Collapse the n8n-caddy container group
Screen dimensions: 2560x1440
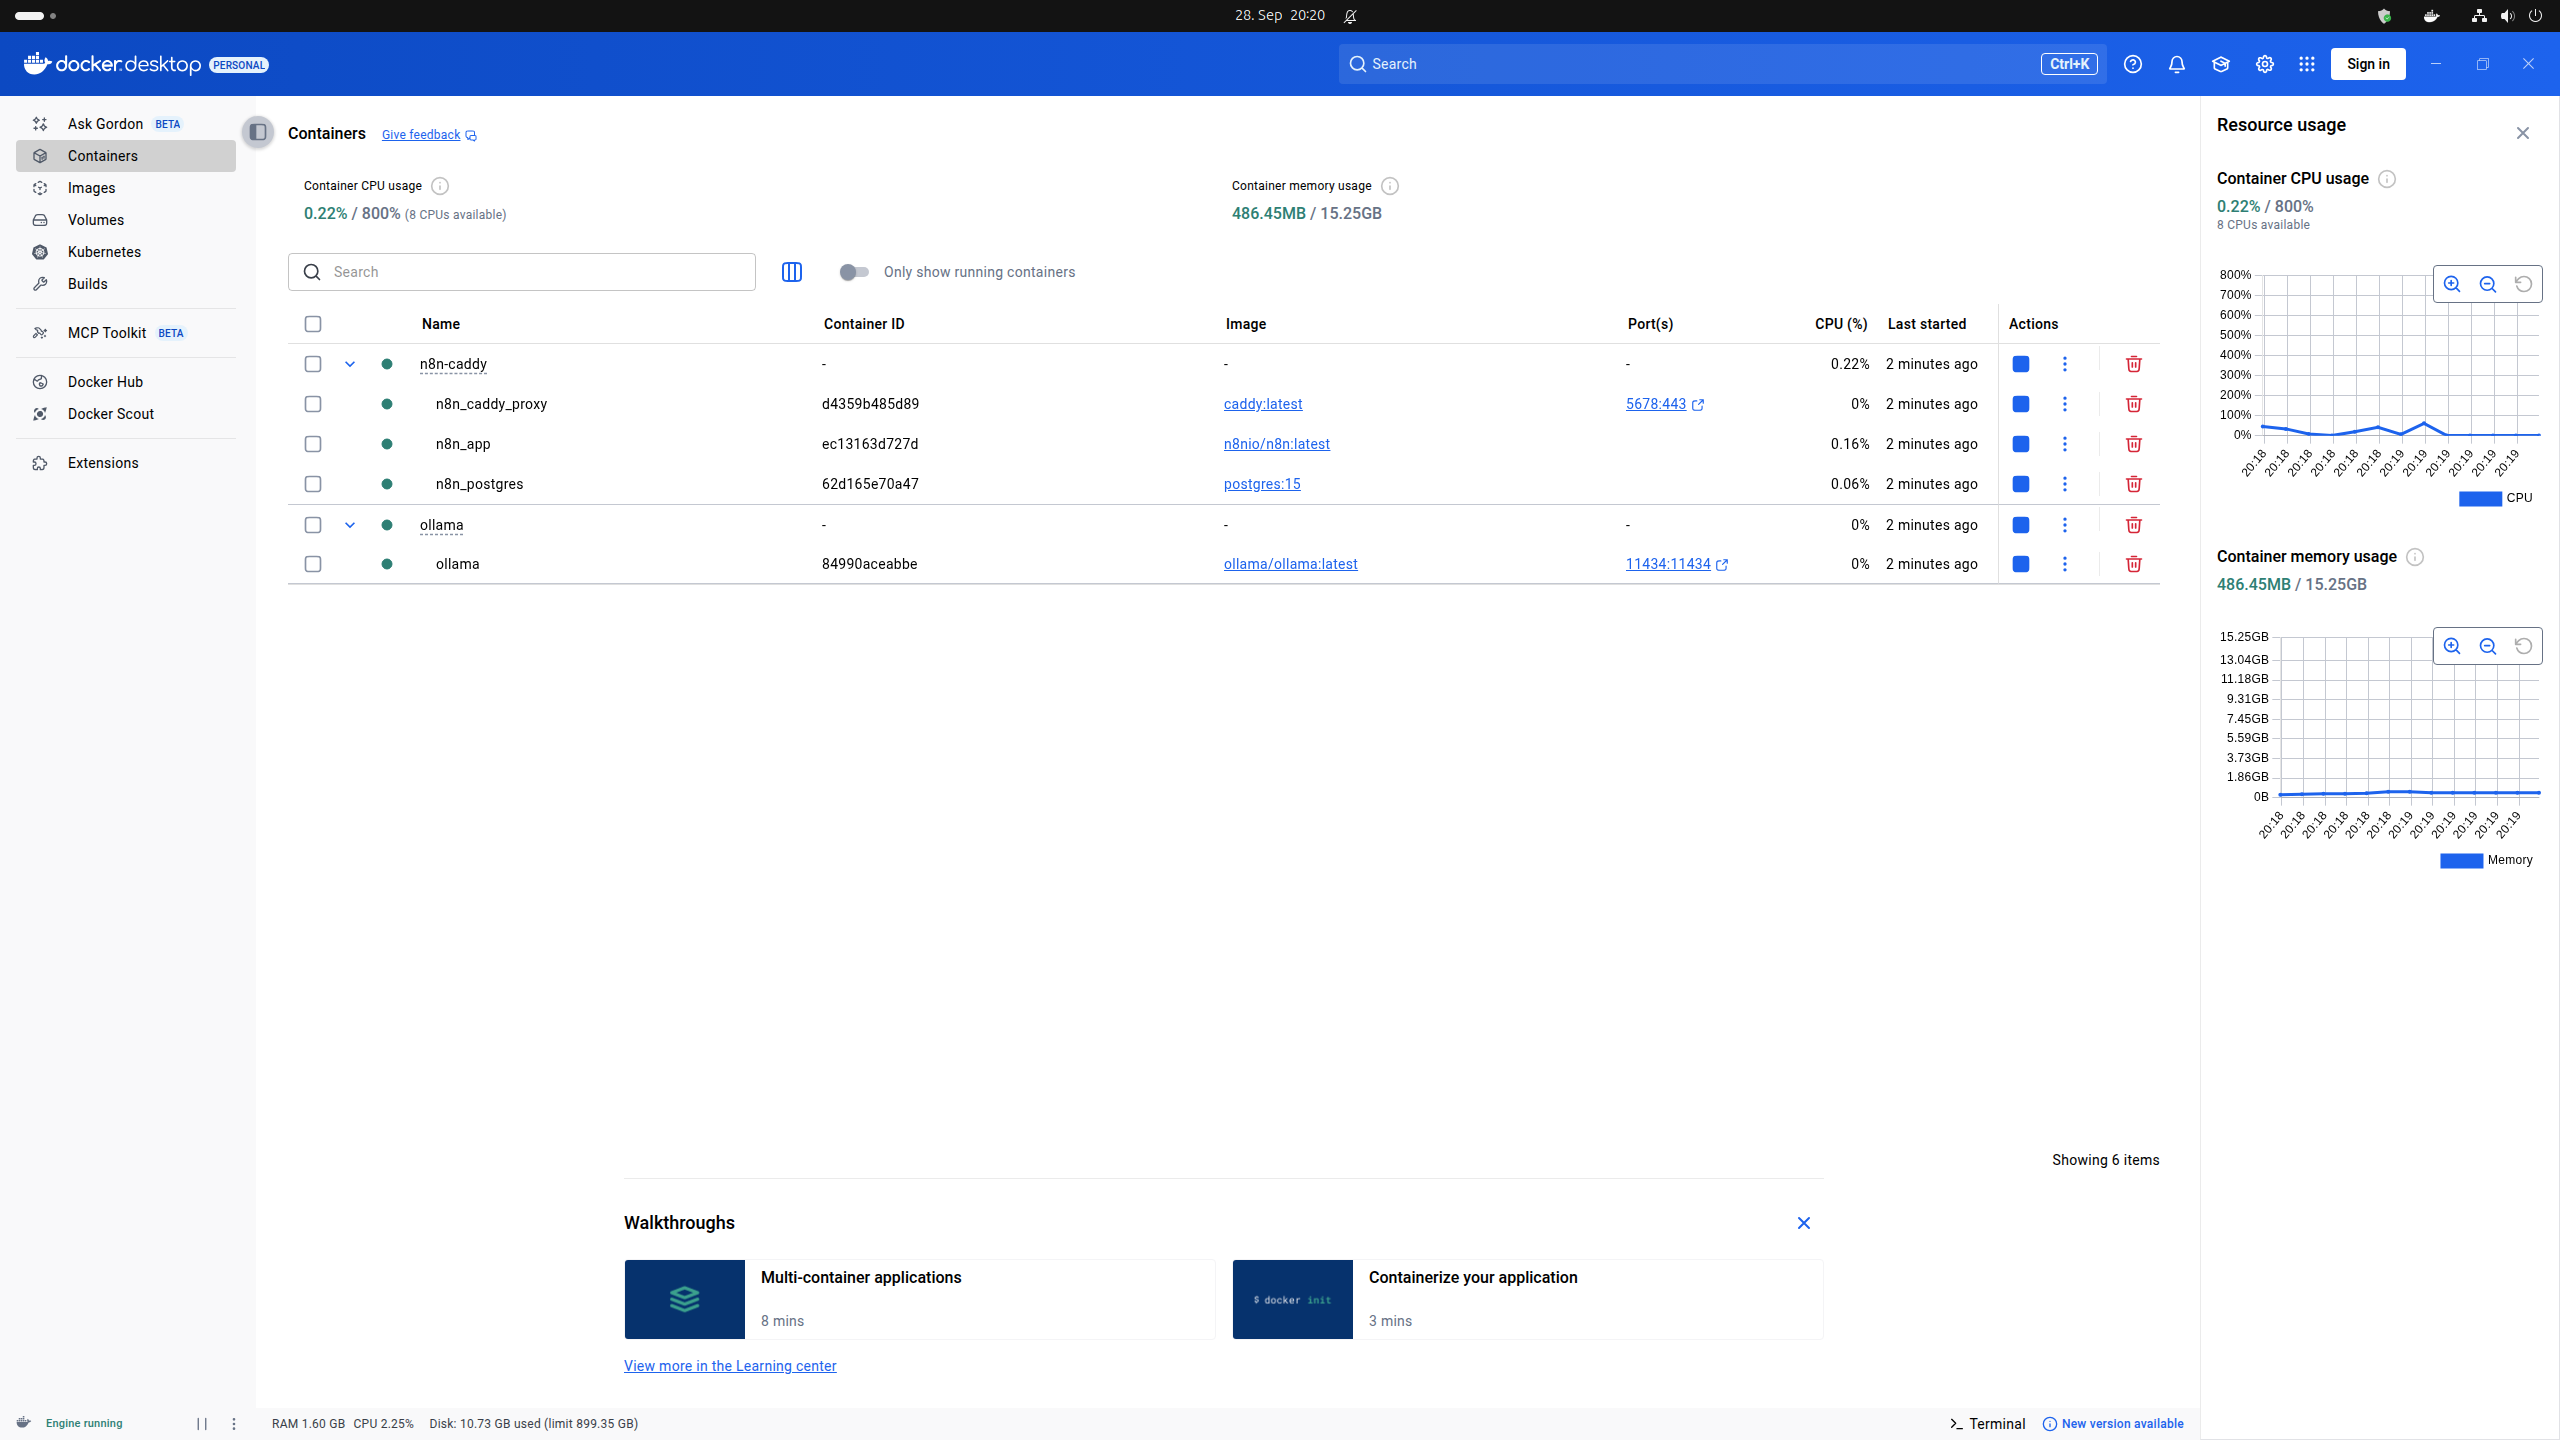tap(349, 364)
